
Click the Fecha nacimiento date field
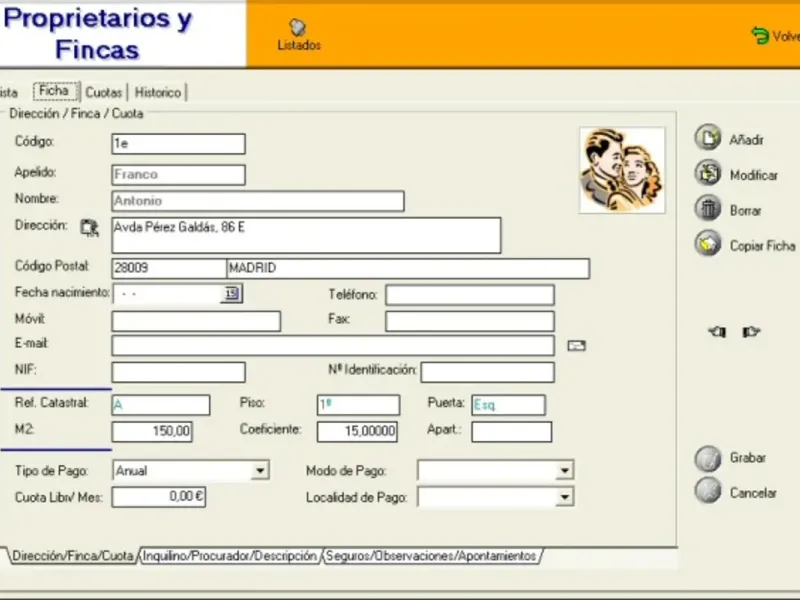click(x=167, y=293)
